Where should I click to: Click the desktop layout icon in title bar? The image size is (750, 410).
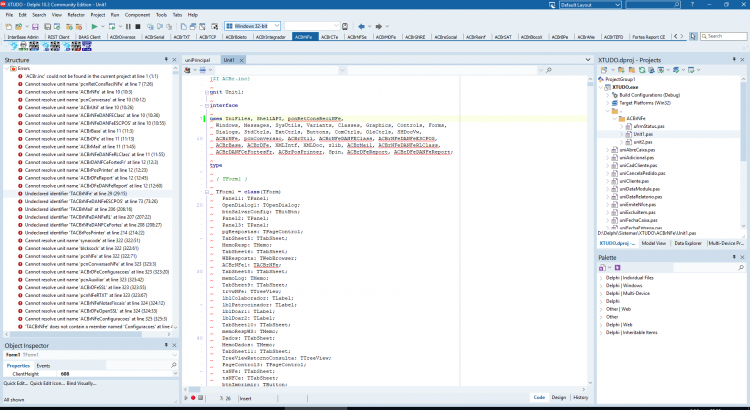pyautogui.click(x=552, y=5)
